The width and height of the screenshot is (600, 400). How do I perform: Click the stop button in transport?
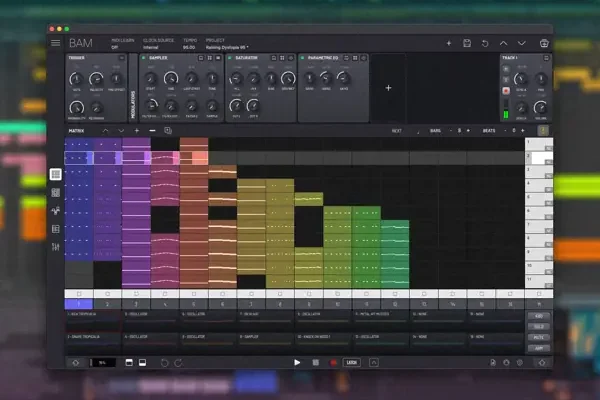point(315,362)
